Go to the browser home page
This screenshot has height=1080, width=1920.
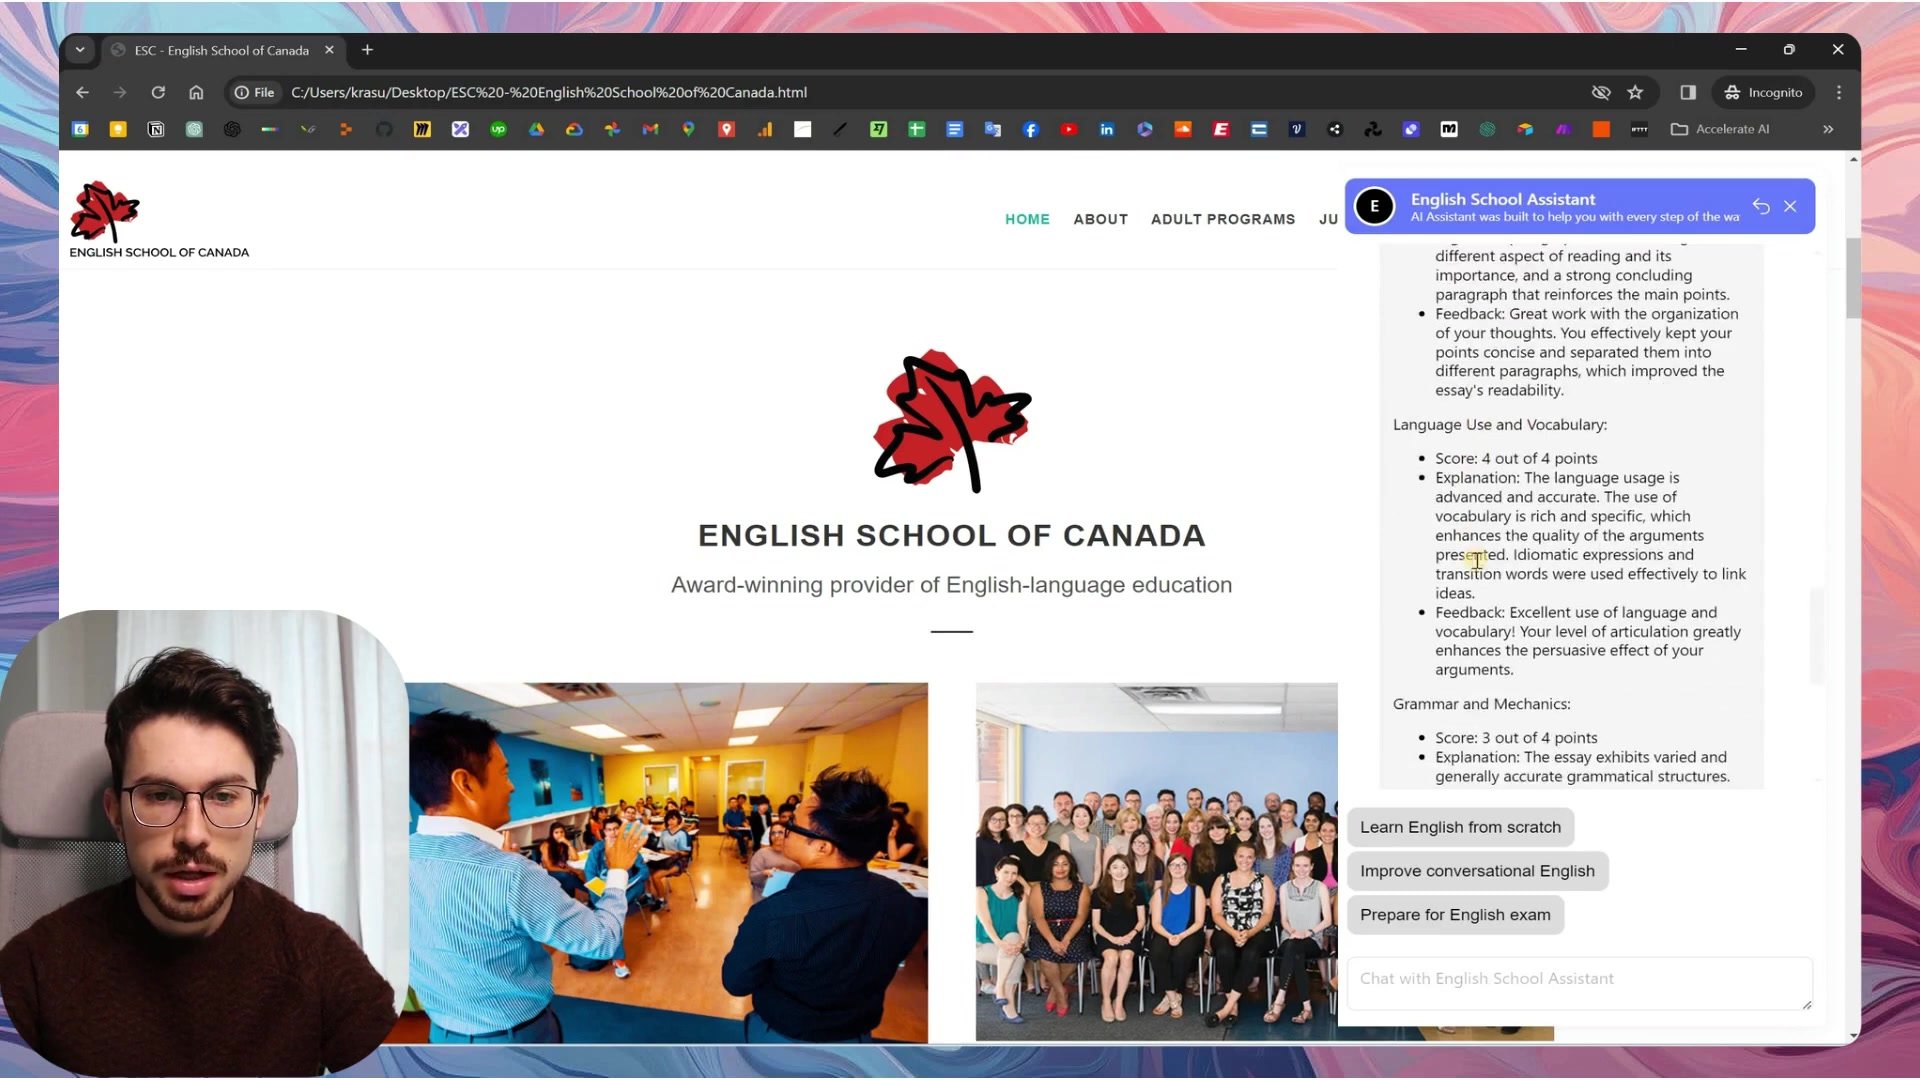[x=196, y=92]
